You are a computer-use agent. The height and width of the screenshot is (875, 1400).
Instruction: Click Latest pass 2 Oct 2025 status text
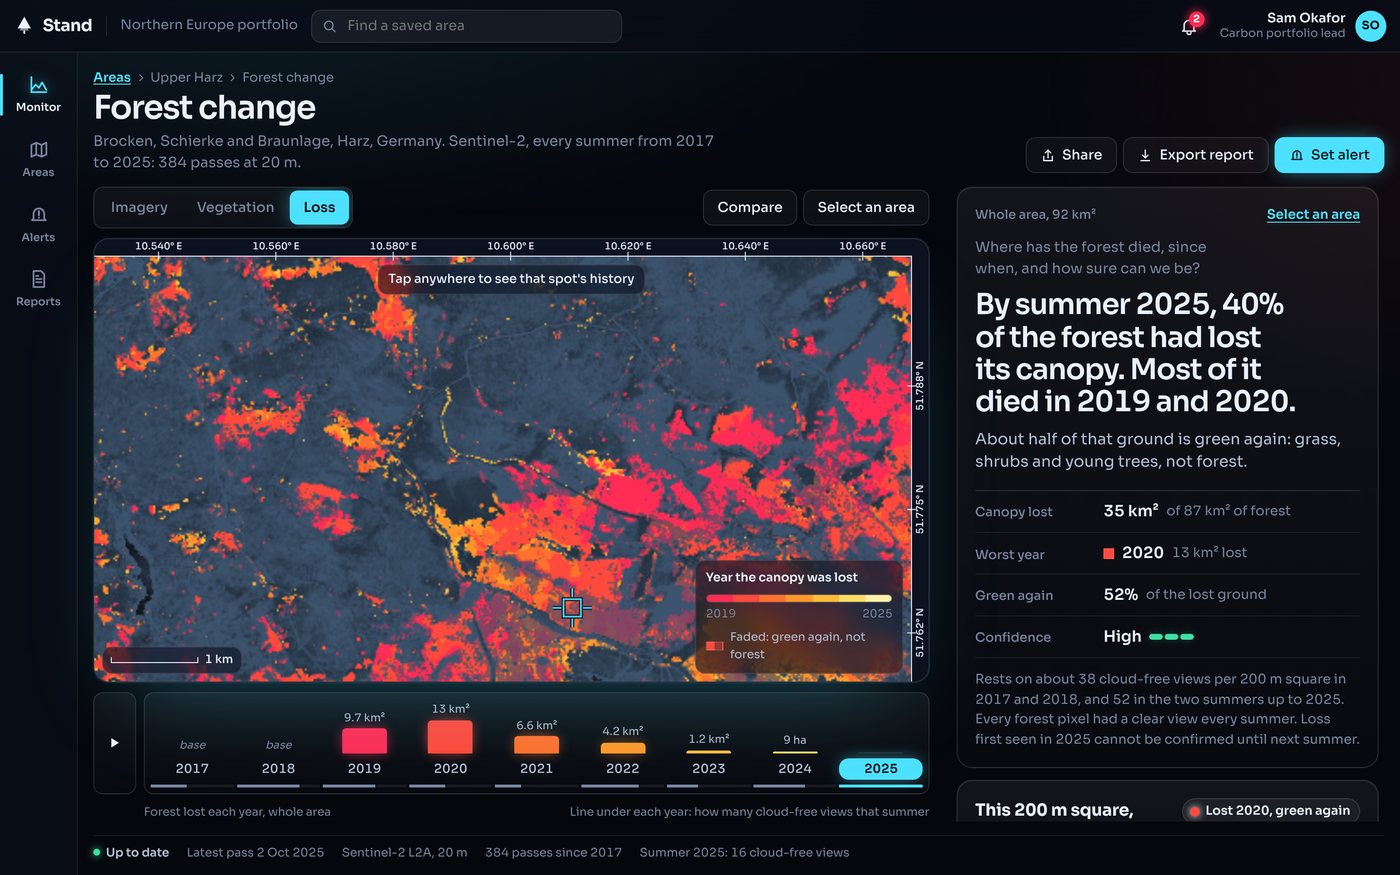coord(255,853)
